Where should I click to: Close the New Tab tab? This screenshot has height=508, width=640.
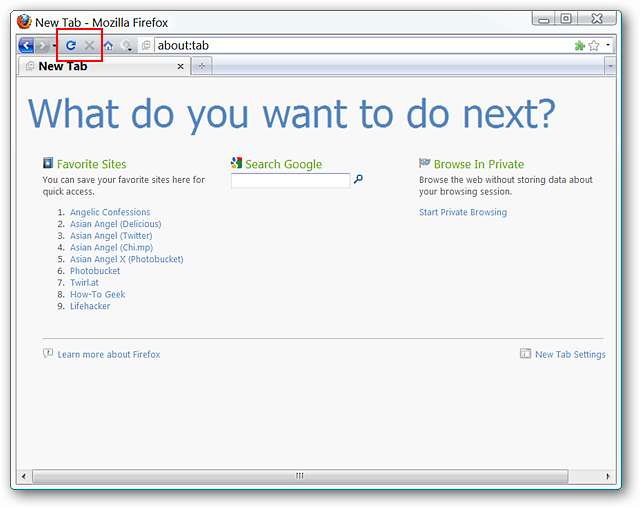[x=180, y=67]
